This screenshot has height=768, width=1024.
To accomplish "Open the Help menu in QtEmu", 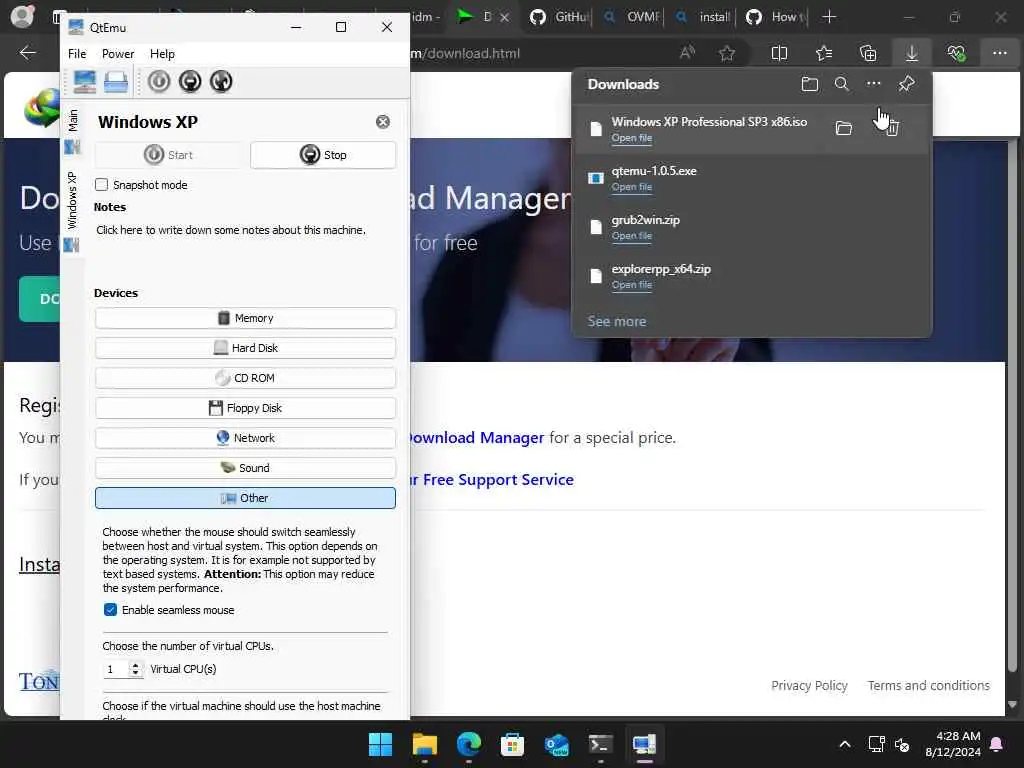I will [x=162, y=54].
